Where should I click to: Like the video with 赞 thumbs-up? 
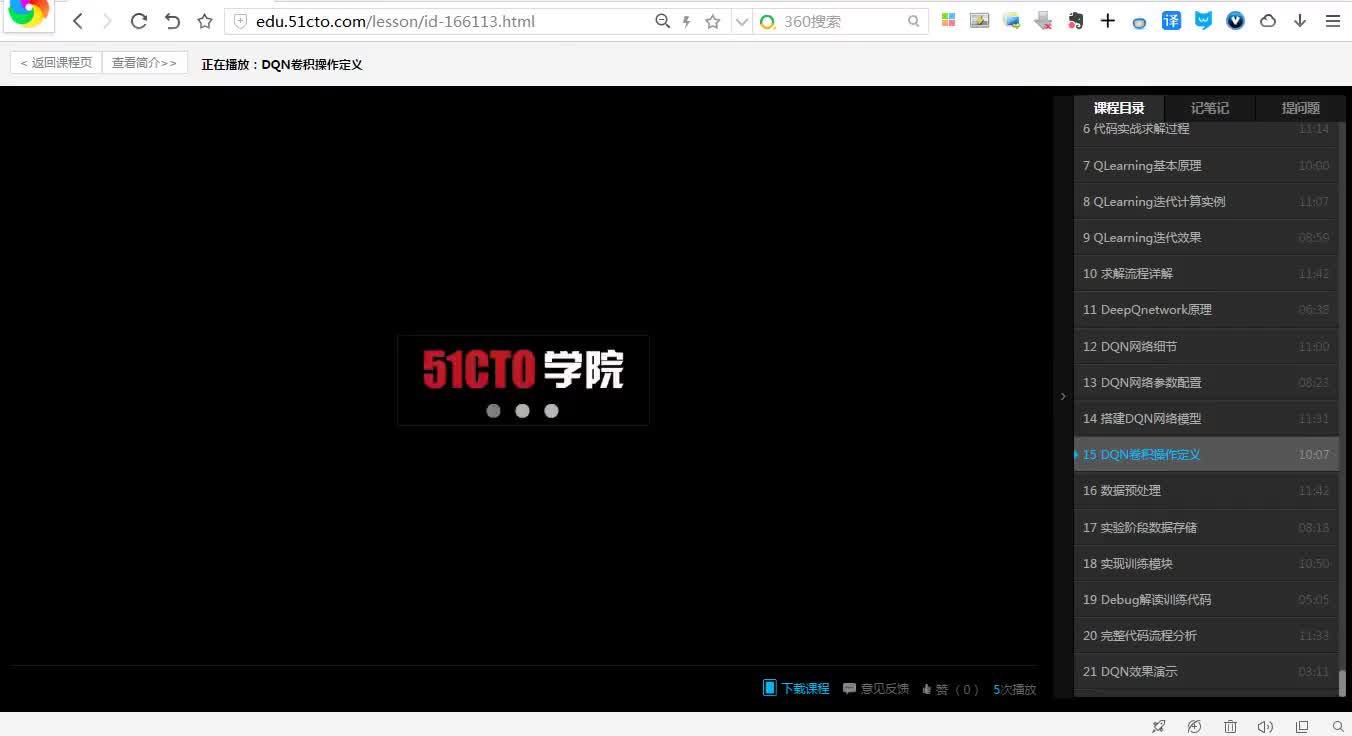pos(950,689)
